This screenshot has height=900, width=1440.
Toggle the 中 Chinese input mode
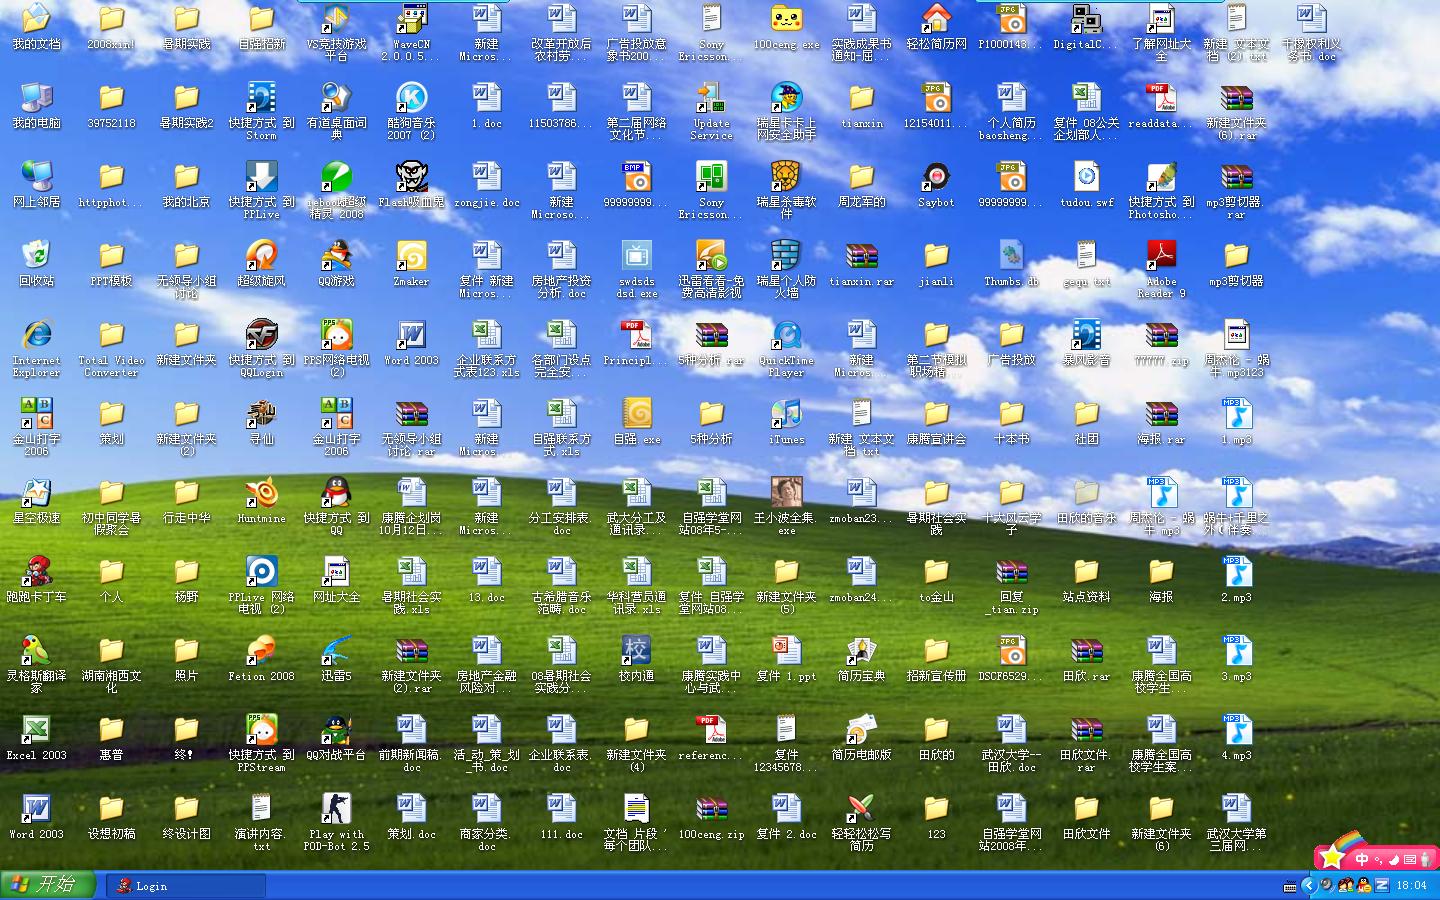(1362, 859)
